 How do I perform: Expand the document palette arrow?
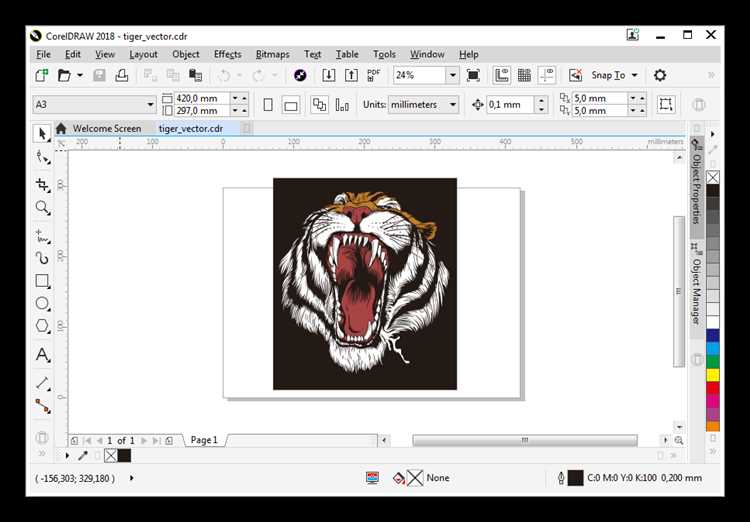(x=67, y=455)
